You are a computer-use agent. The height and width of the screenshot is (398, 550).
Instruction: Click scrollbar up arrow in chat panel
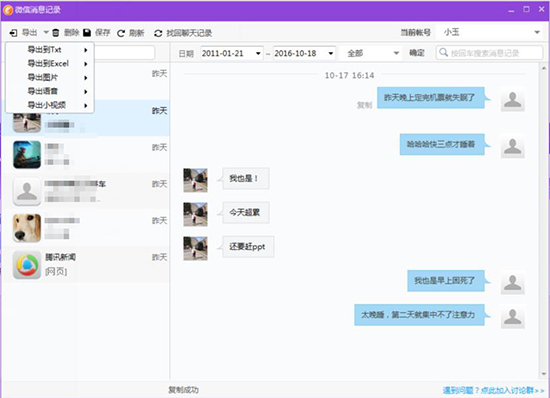(x=544, y=68)
